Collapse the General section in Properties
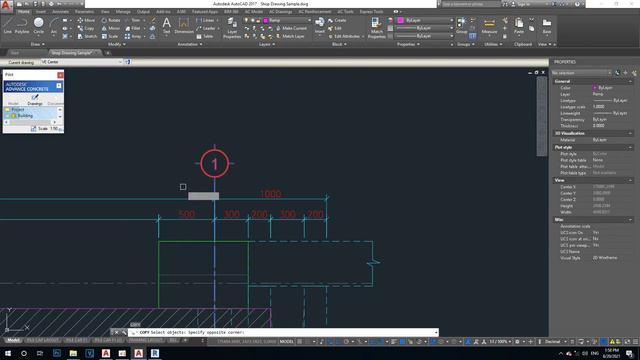 [x=630, y=81]
